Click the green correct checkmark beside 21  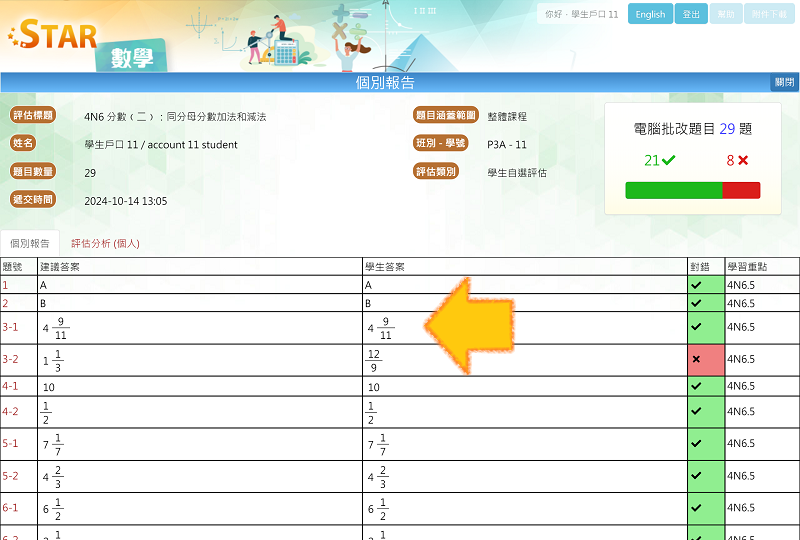coord(668,160)
